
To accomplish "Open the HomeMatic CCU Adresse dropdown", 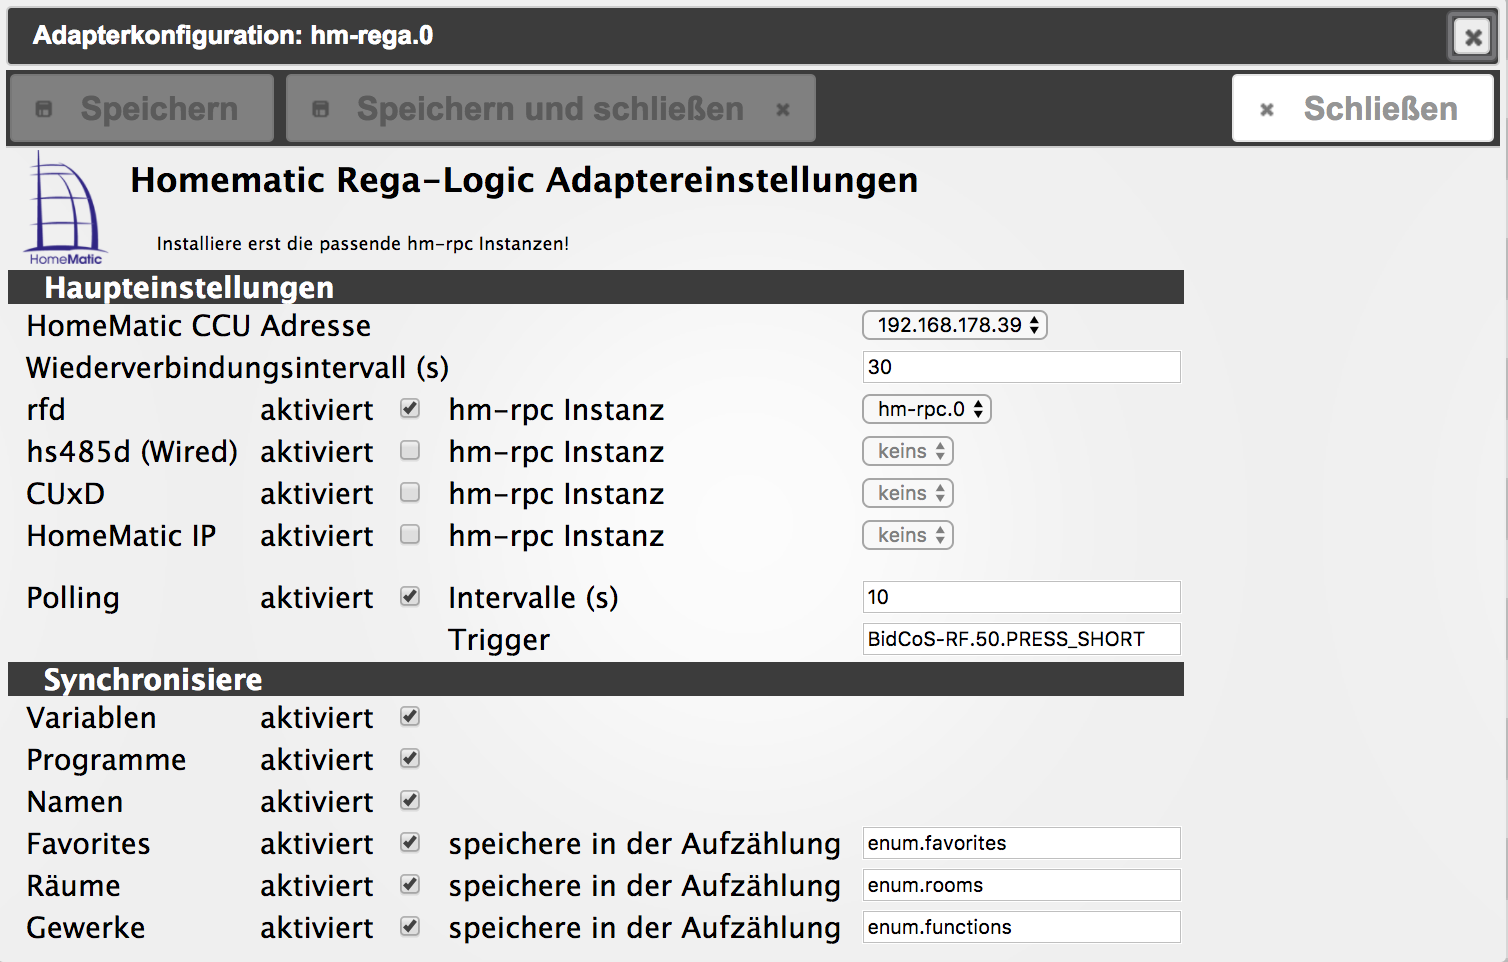I will click(954, 325).
